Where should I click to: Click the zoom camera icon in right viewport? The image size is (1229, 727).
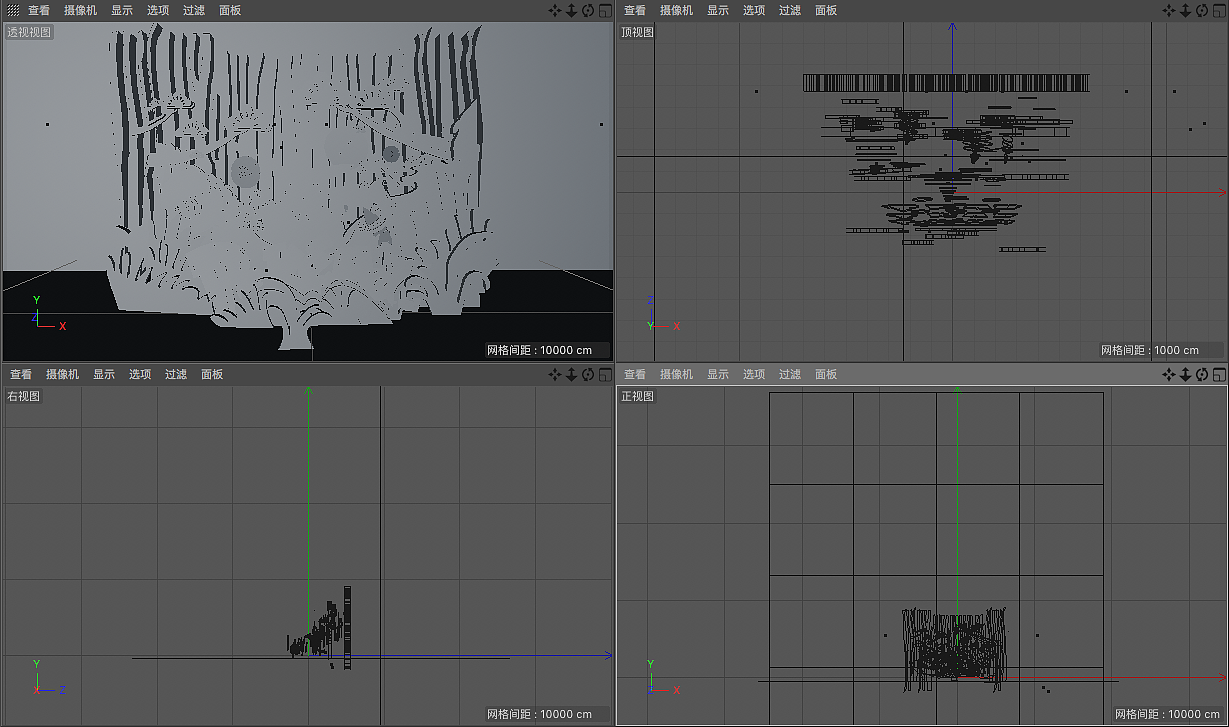[x=571, y=375]
